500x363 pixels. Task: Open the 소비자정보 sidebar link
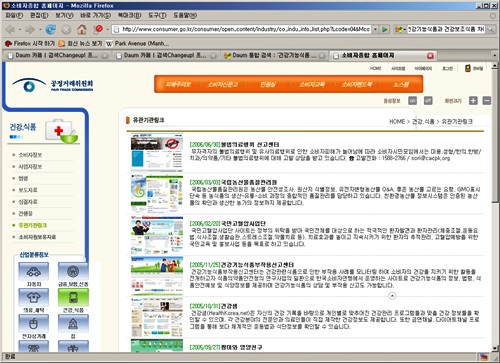(30, 155)
